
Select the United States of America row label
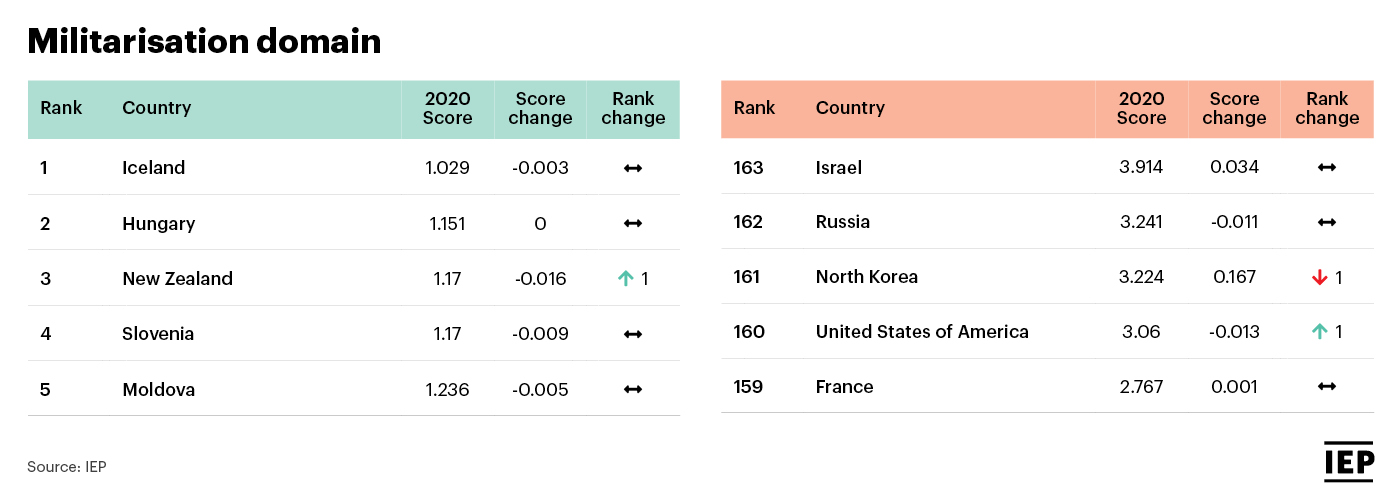tap(922, 332)
